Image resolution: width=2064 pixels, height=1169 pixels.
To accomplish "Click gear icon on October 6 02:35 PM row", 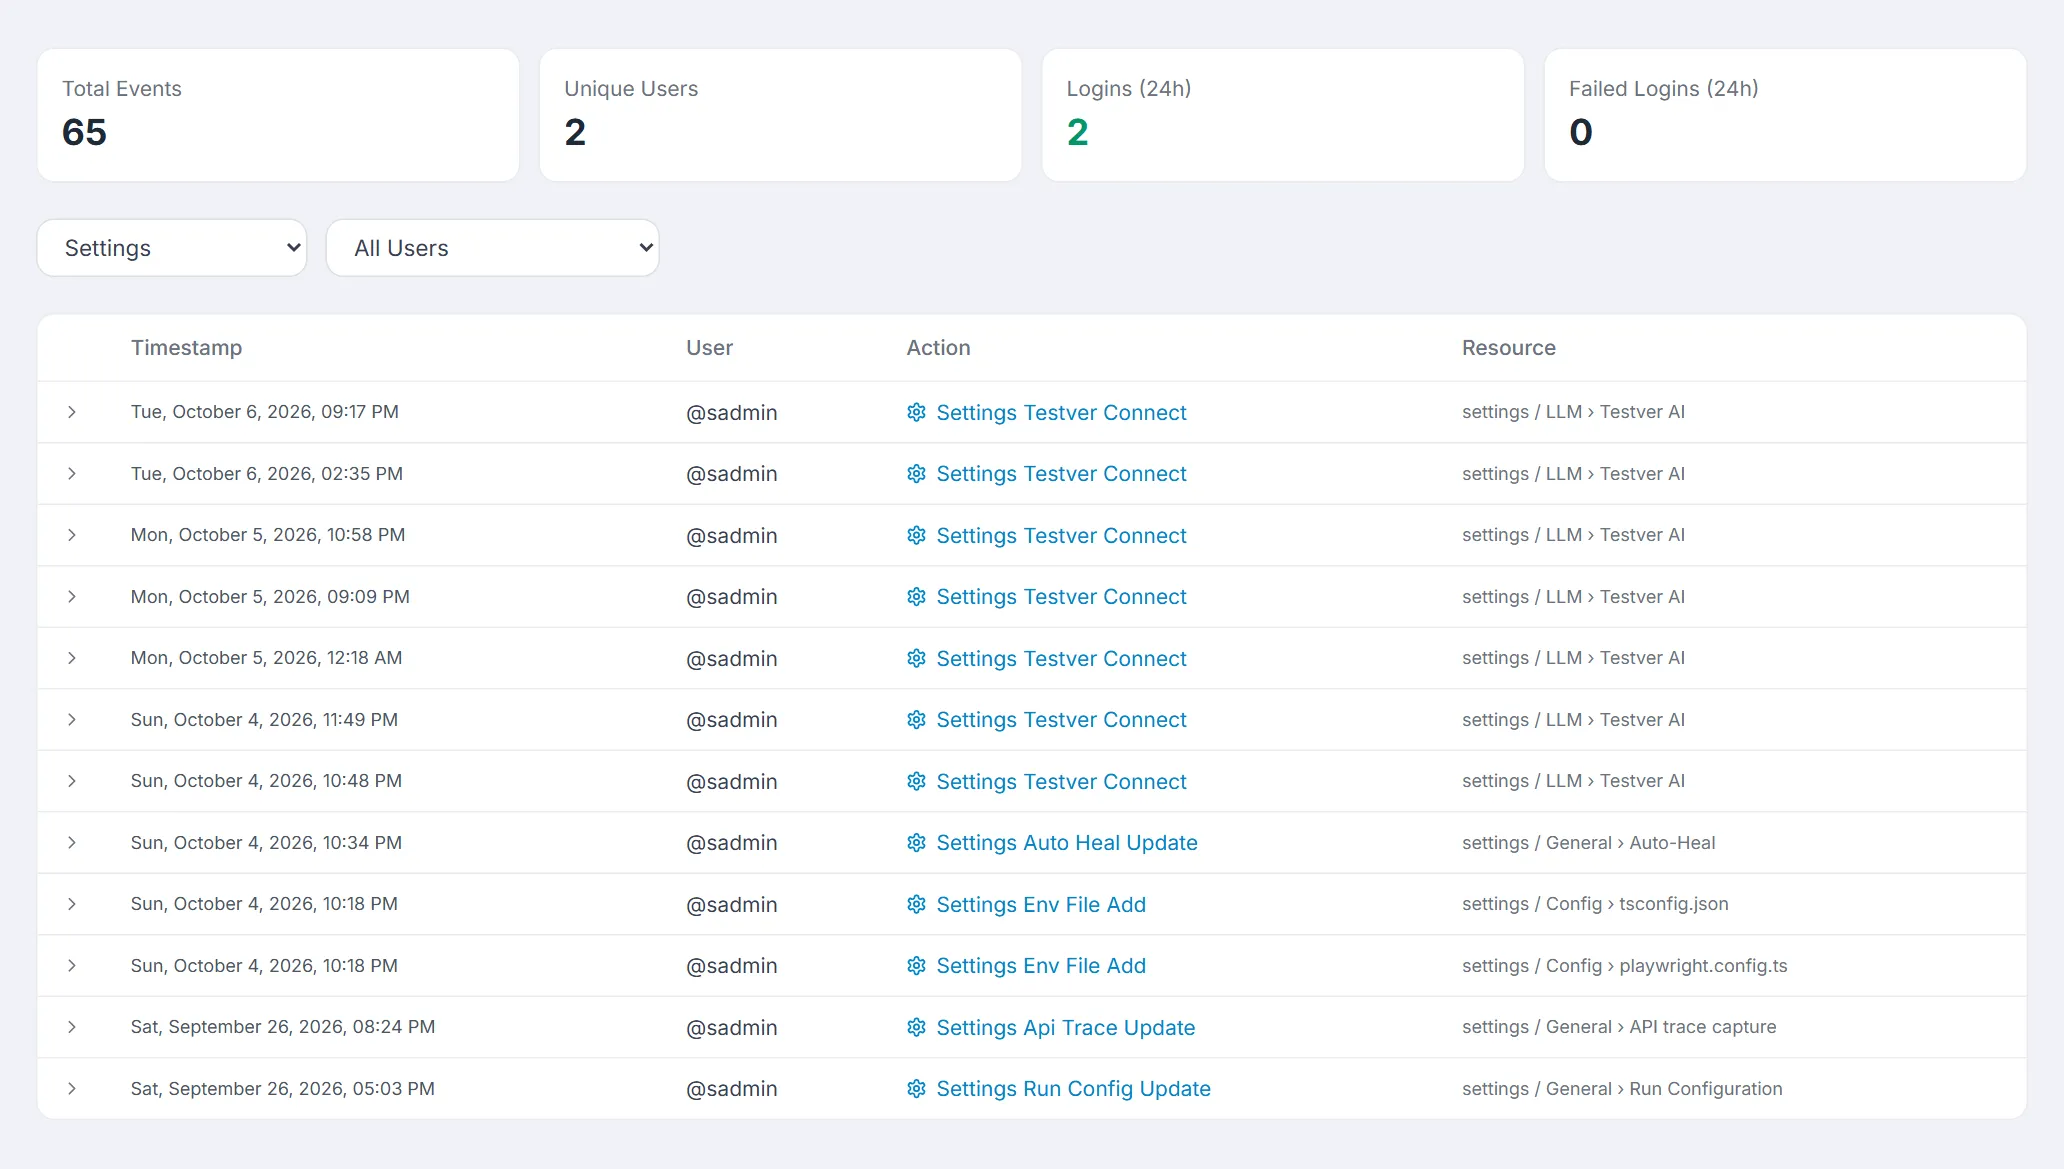I will tap(916, 474).
